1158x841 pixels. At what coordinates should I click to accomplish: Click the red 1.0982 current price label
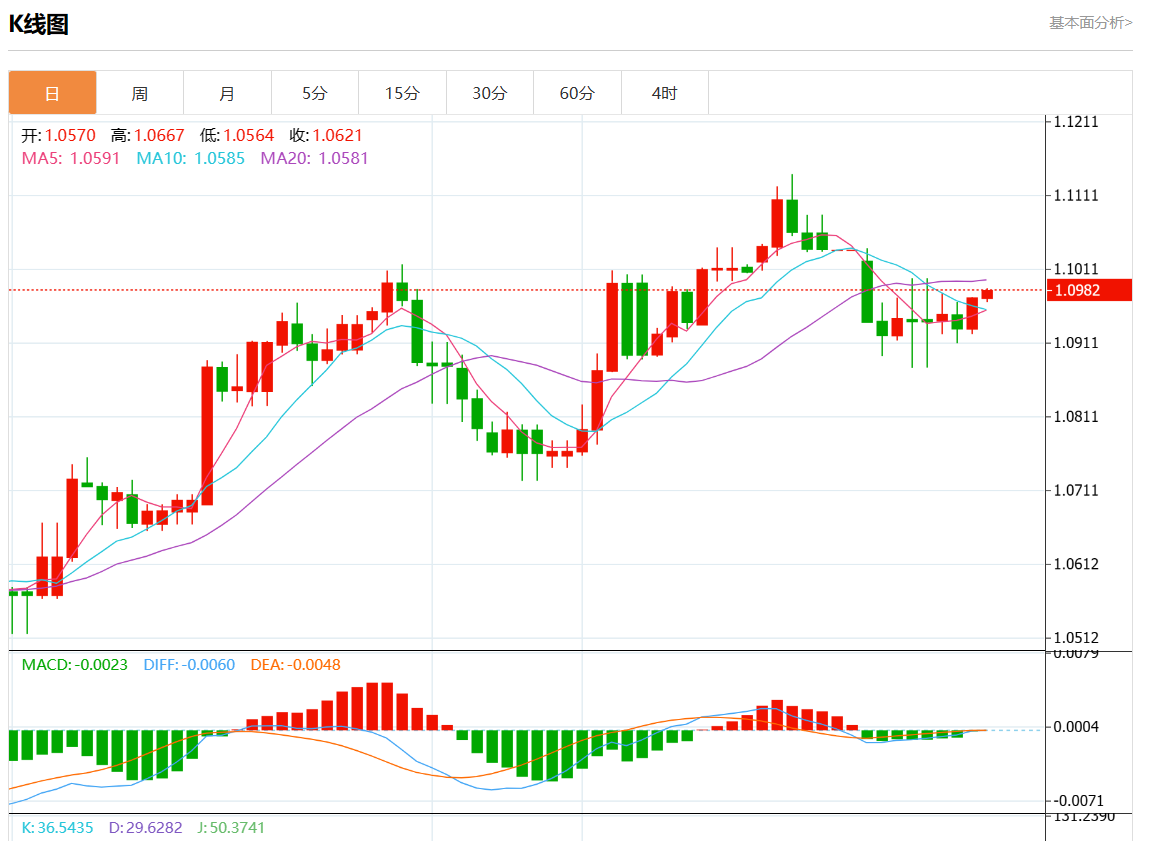pyautogui.click(x=1089, y=290)
